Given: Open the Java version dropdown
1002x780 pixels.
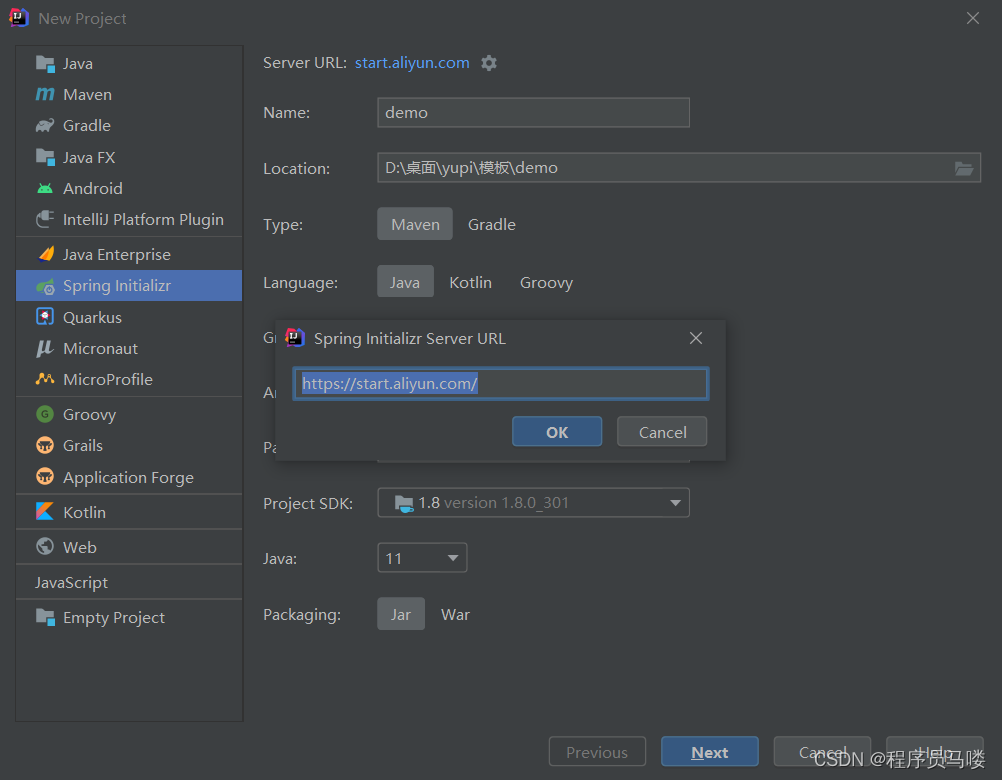Looking at the screenshot, I should pos(422,558).
